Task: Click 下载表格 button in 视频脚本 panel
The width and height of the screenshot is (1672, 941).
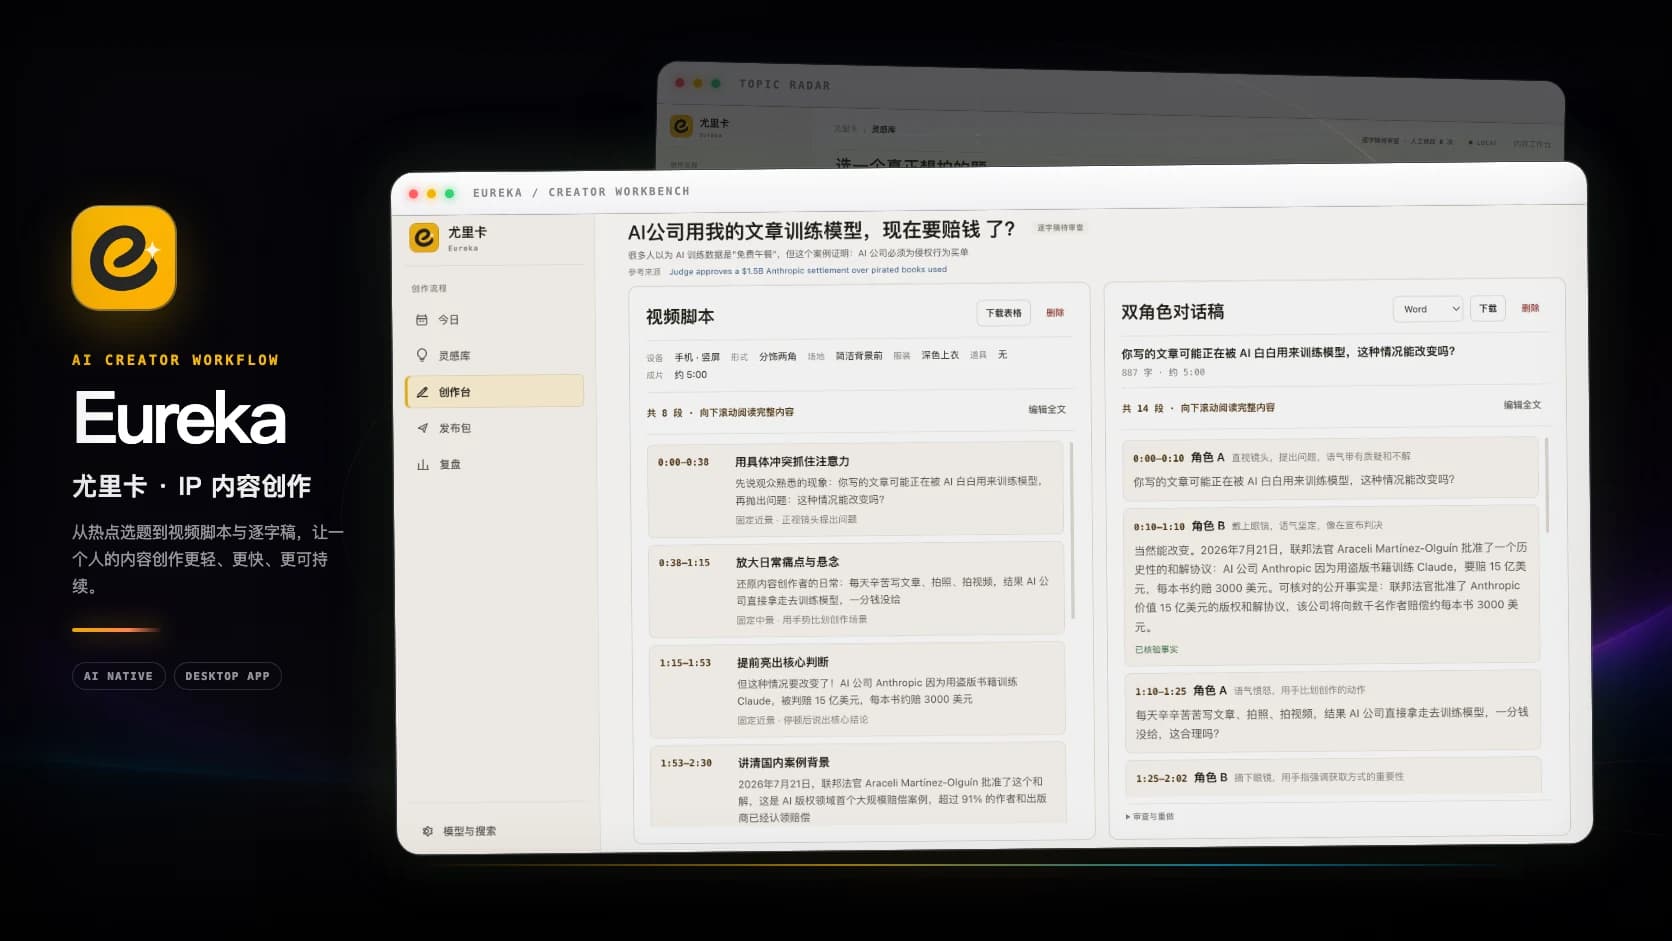Action: point(1003,313)
